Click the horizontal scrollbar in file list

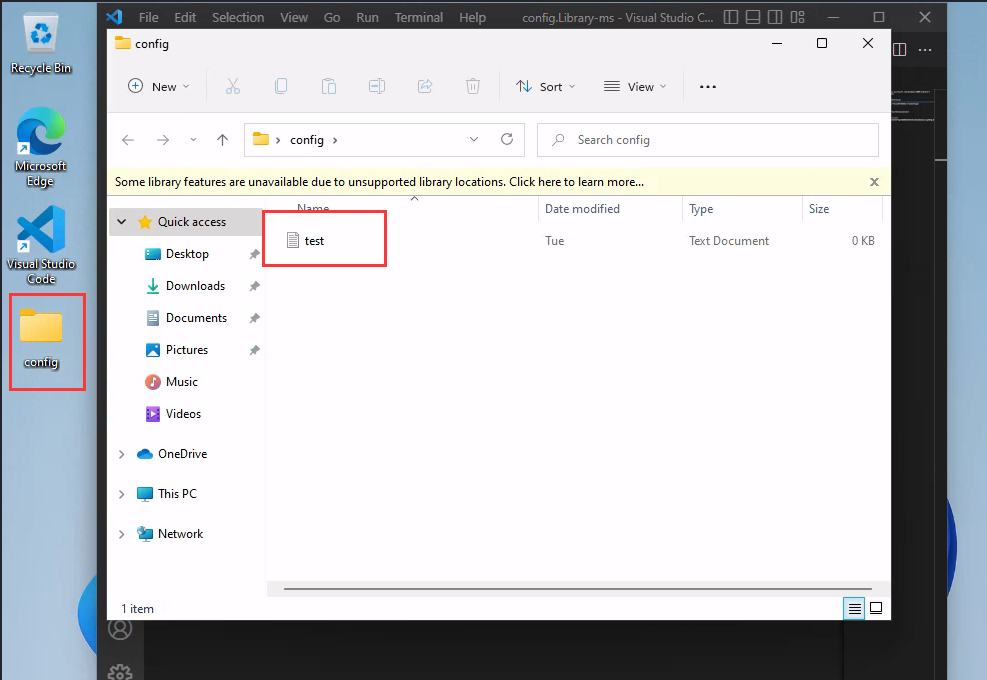577,589
